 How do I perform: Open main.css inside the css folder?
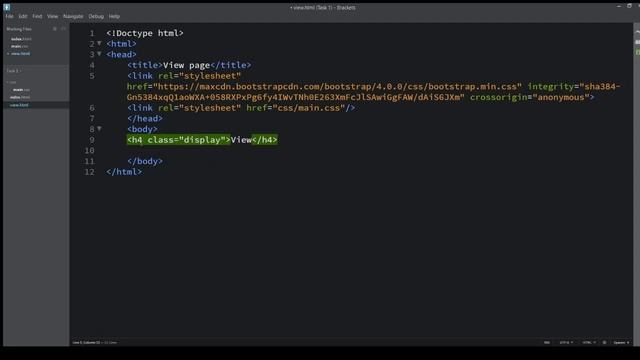pos(21,89)
